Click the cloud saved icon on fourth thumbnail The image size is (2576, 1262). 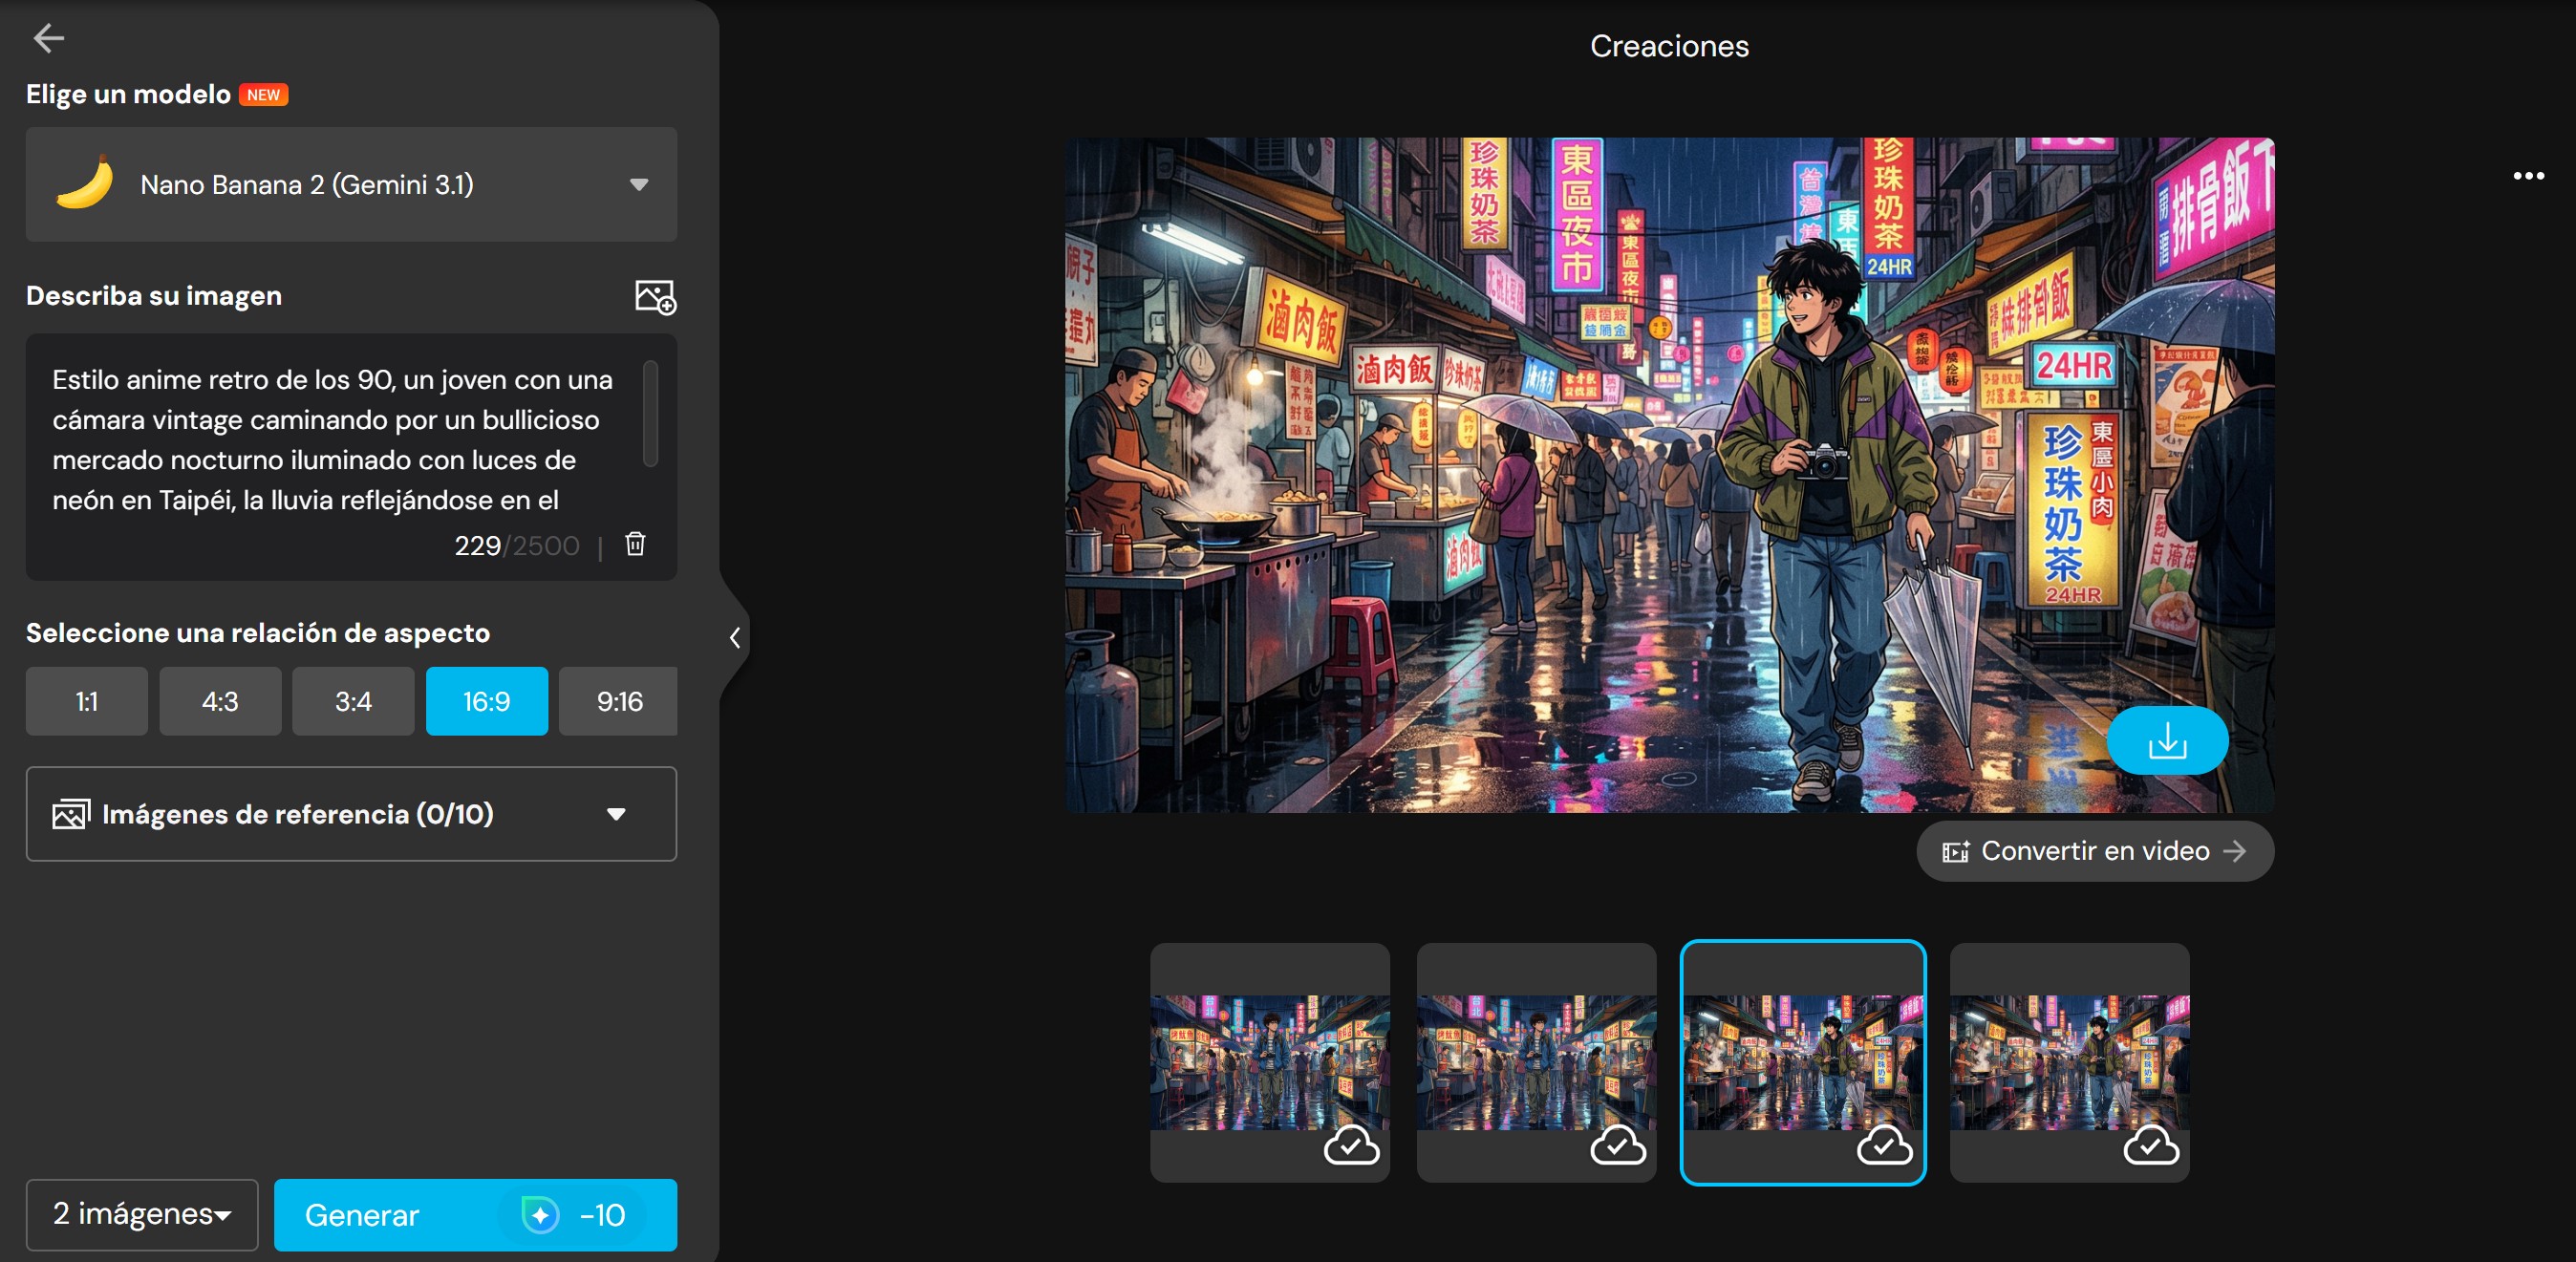coord(2151,1146)
